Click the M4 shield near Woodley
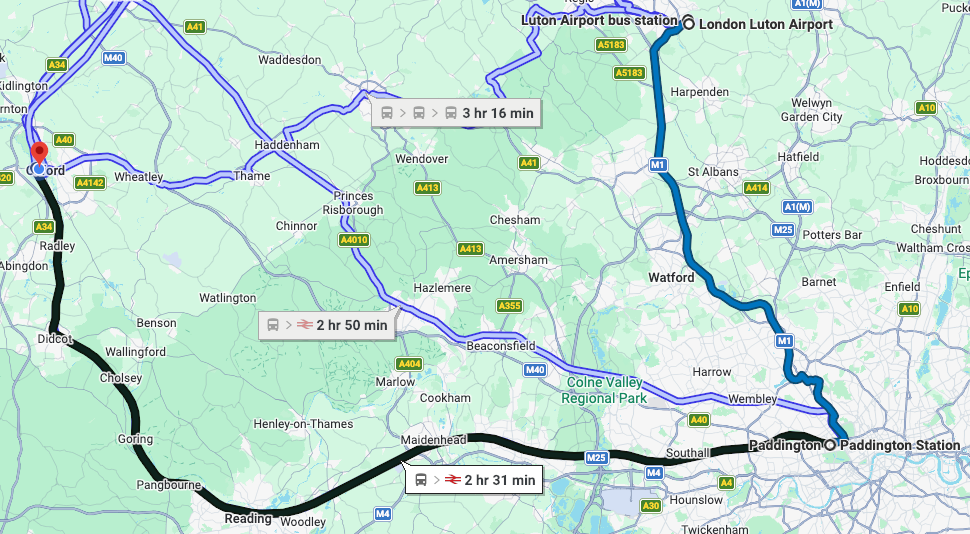This screenshot has height=534, width=970. pyautogui.click(x=382, y=513)
